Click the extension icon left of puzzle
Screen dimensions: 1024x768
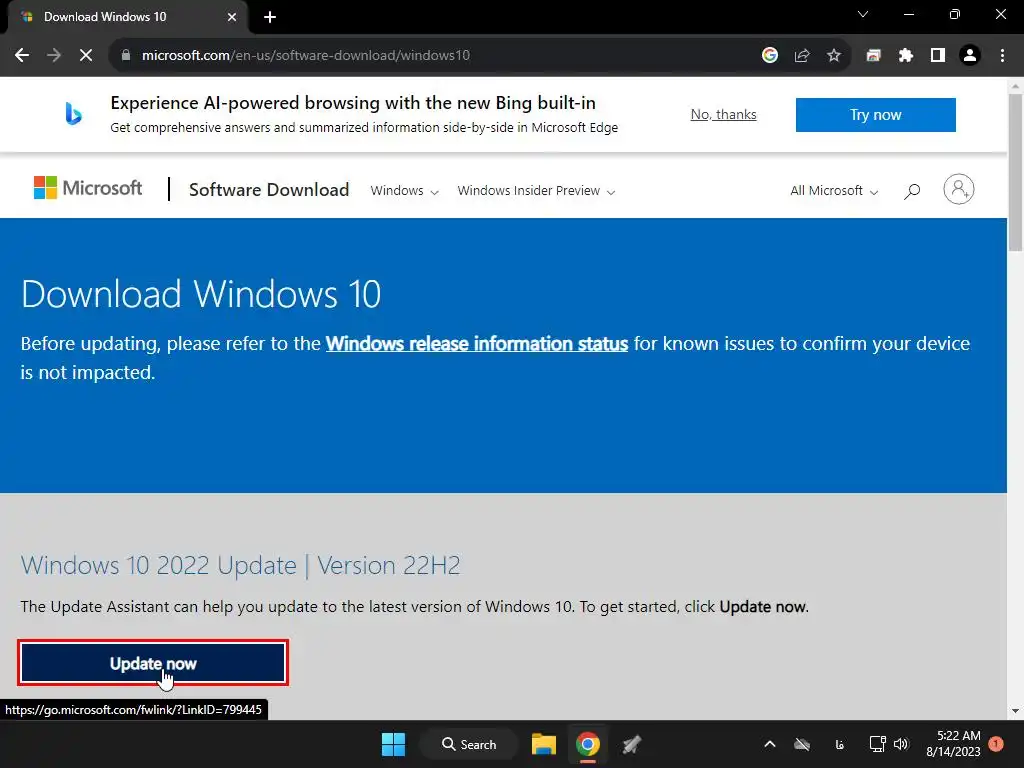[x=874, y=56]
